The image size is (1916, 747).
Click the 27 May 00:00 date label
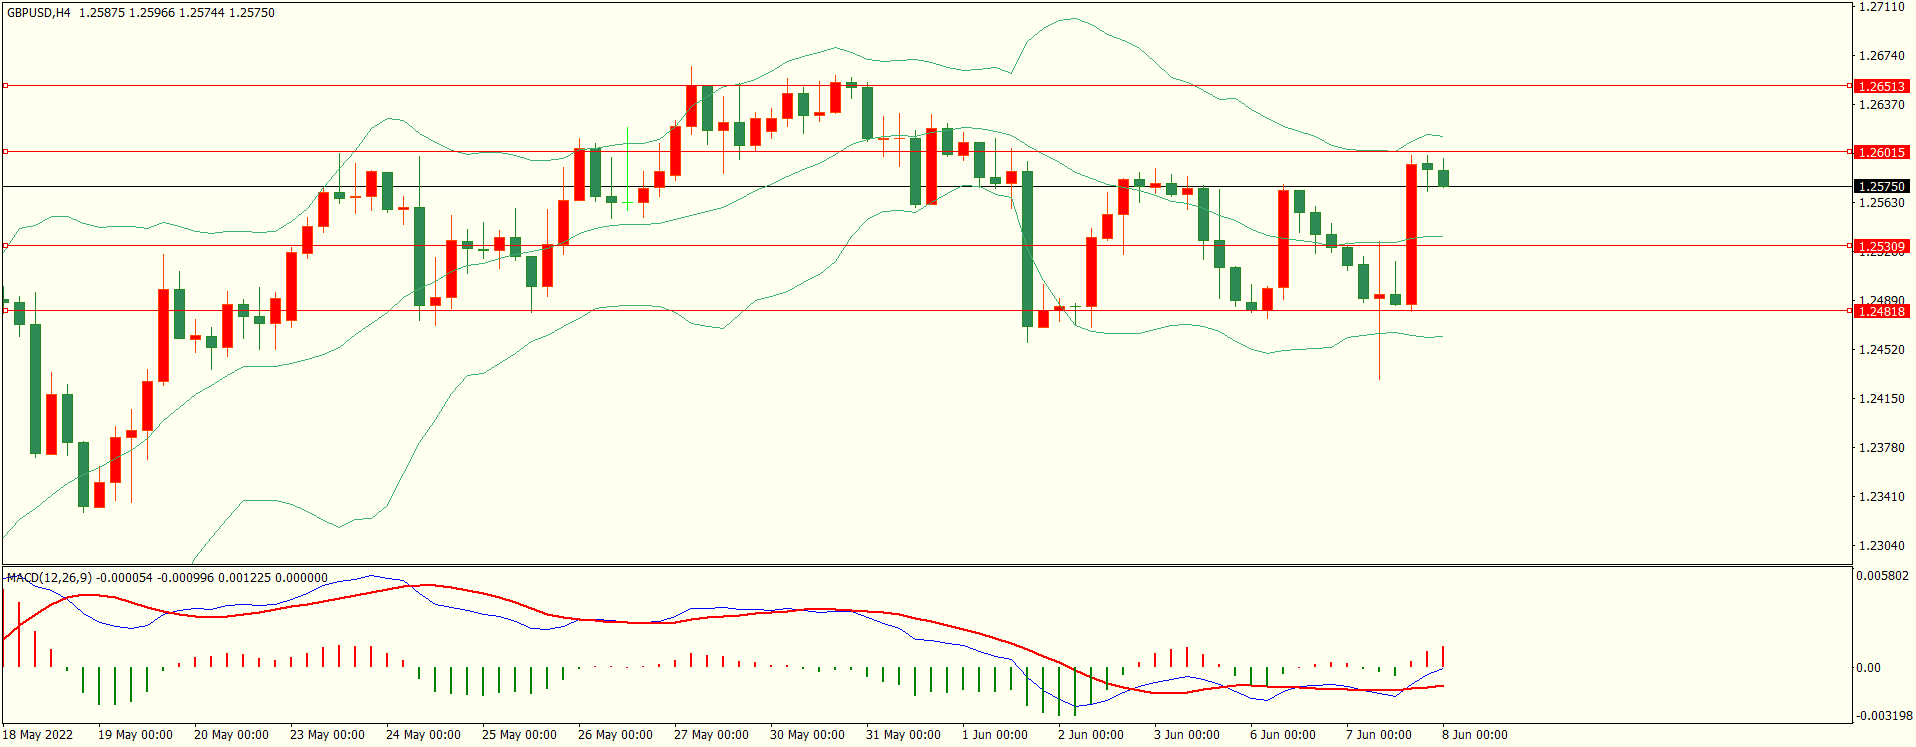(711, 735)
